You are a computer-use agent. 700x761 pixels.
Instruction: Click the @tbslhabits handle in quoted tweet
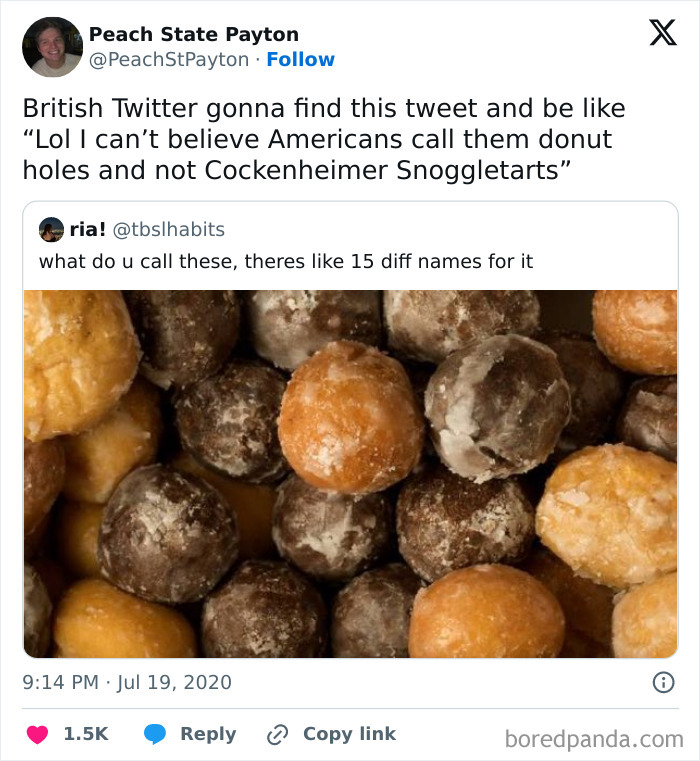click(168, 230)
